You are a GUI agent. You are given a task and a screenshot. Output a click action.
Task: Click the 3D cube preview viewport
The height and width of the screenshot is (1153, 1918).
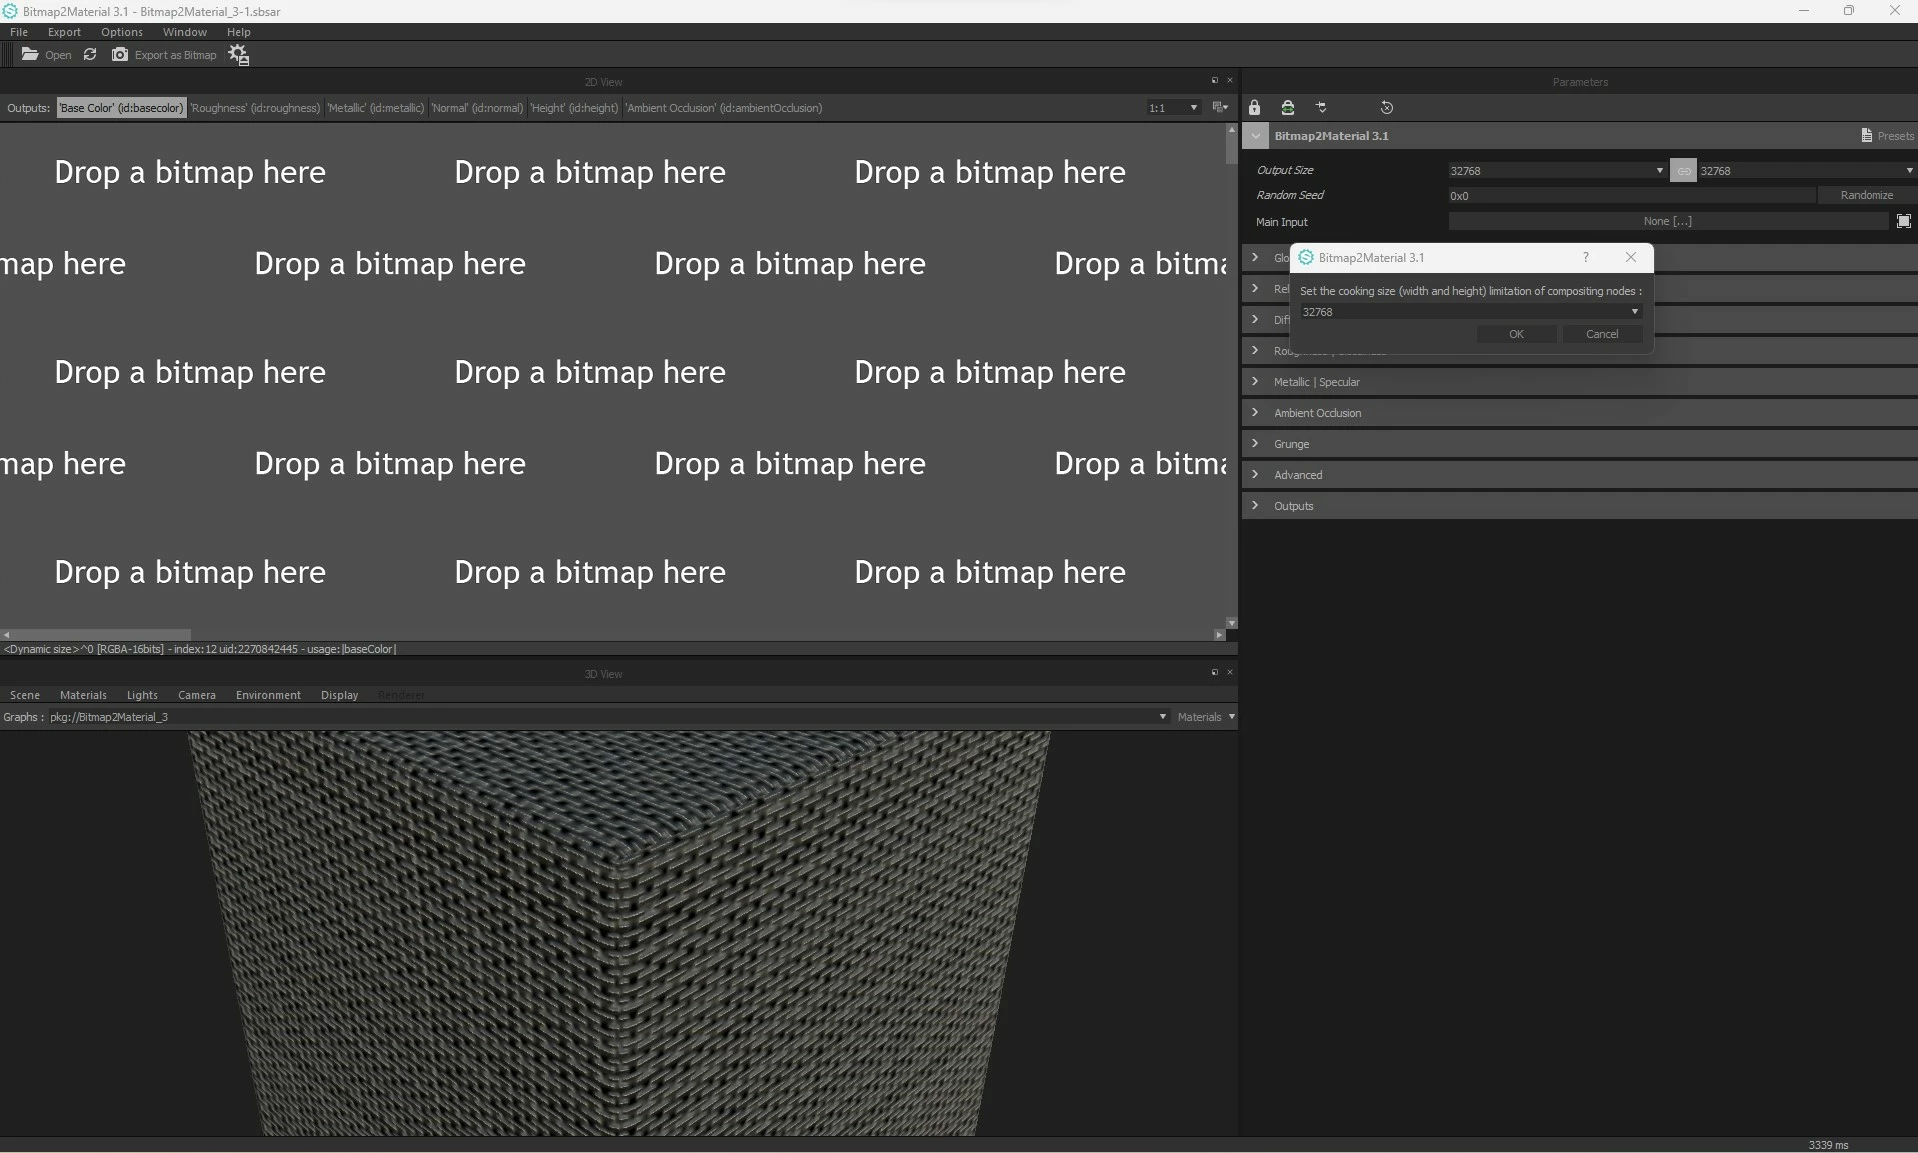coord(619,932)
